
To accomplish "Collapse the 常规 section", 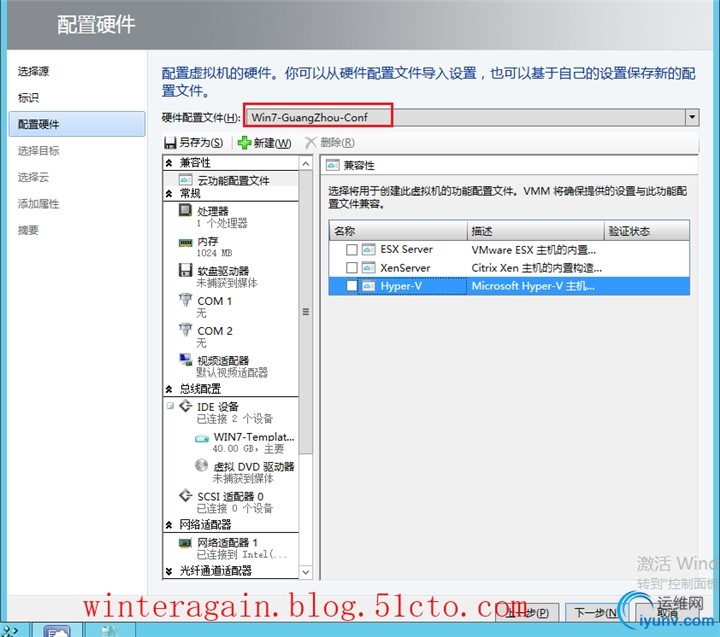I will tap(169, 194).
